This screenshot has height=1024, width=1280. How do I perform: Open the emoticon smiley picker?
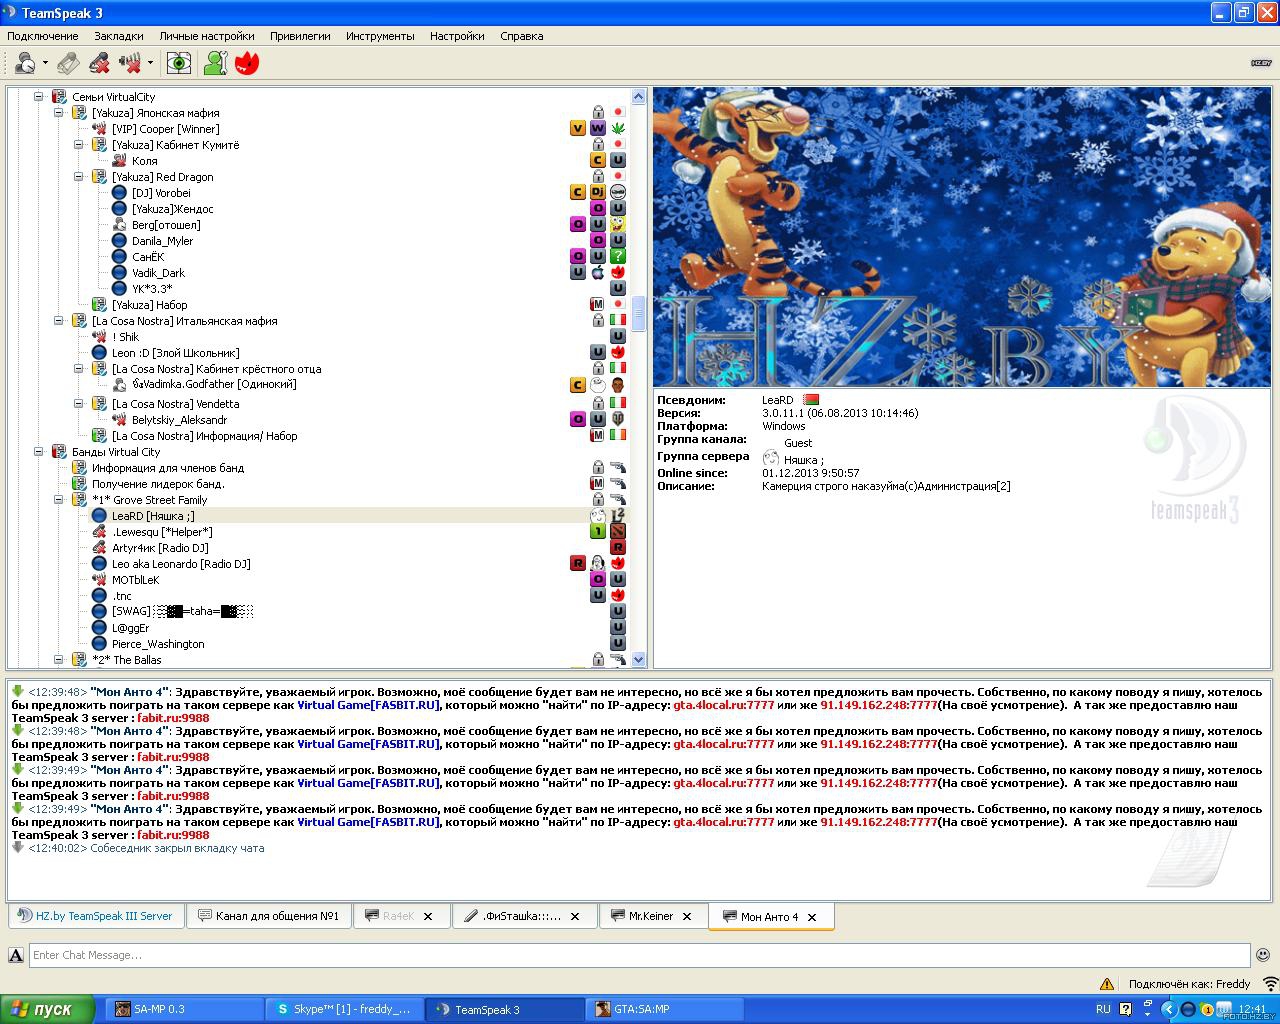pos(1263,955)
